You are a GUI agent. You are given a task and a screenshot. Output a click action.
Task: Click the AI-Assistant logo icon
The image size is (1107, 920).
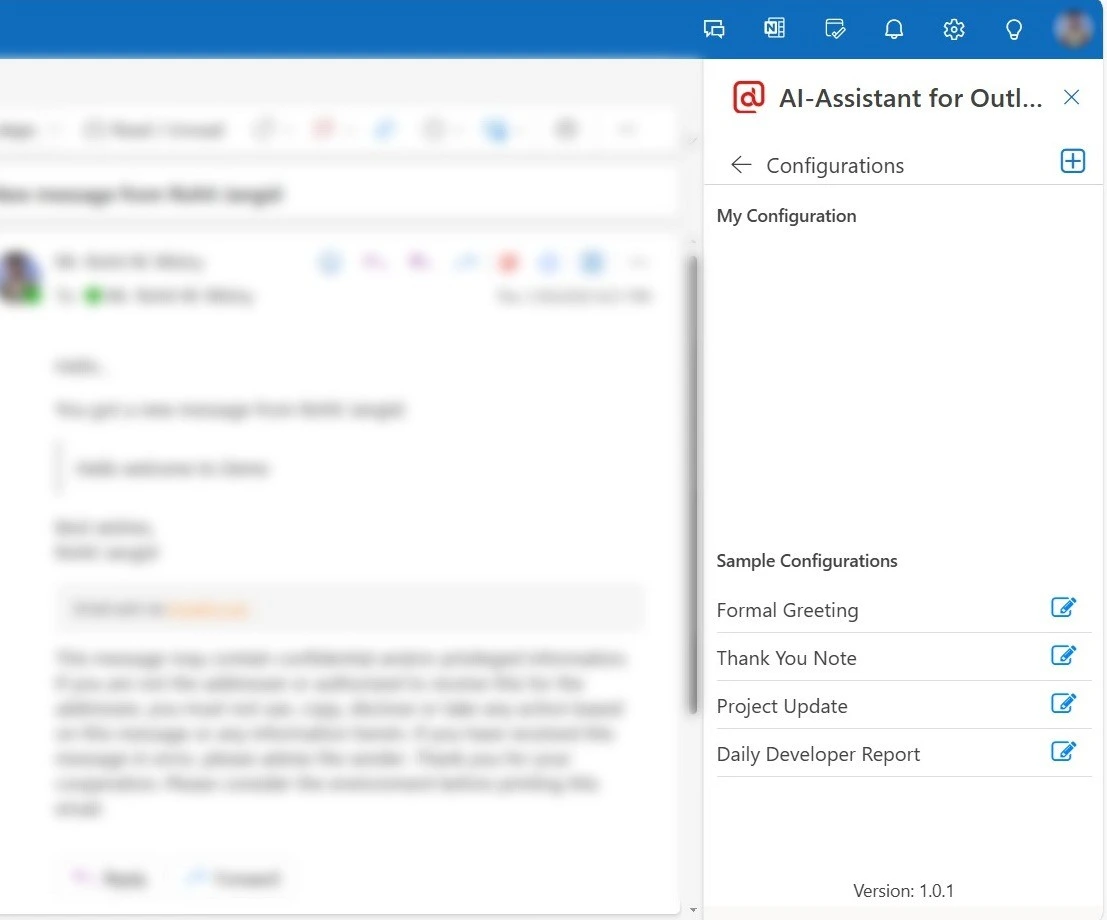[x=748, y=97]
